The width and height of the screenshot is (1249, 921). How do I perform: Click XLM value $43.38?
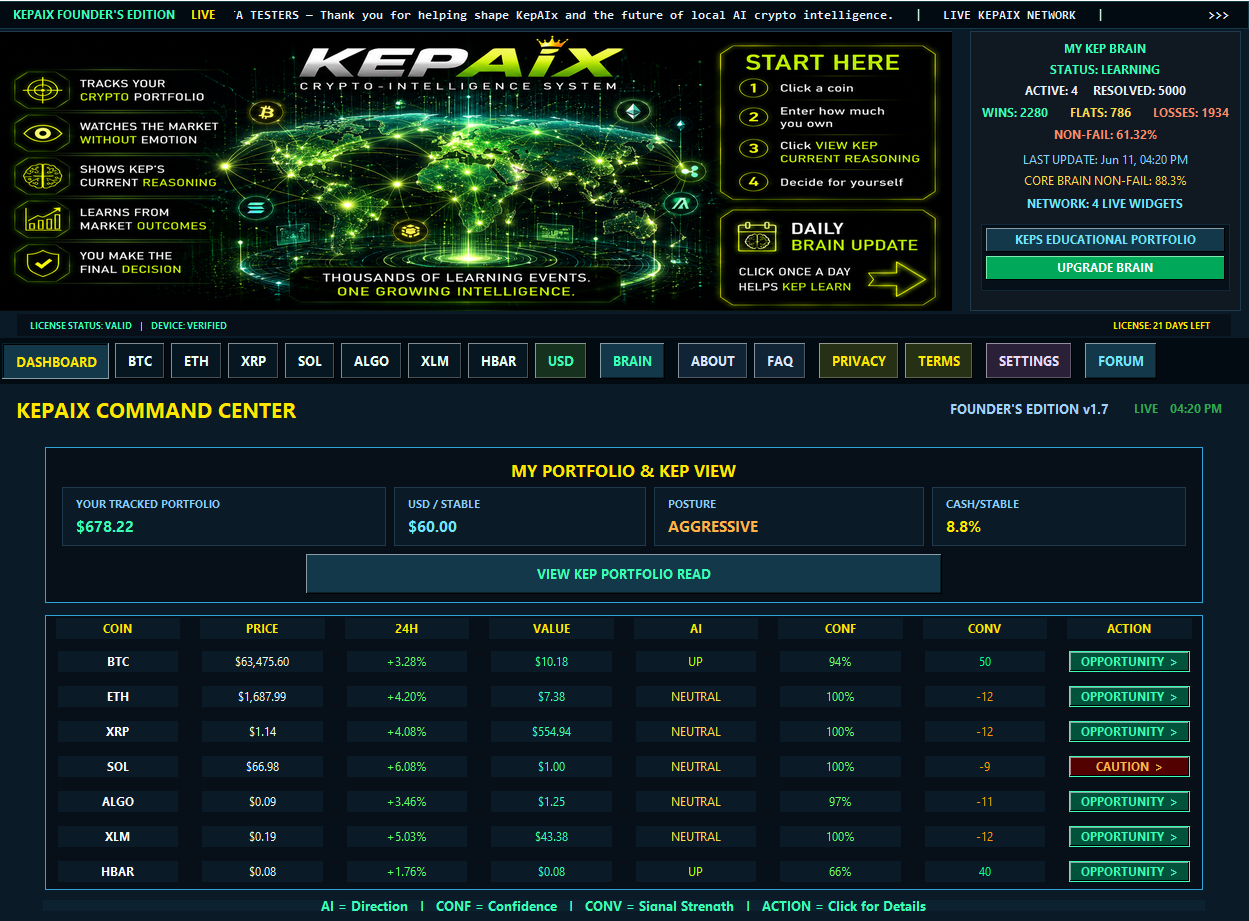click(x=552, y=837)
